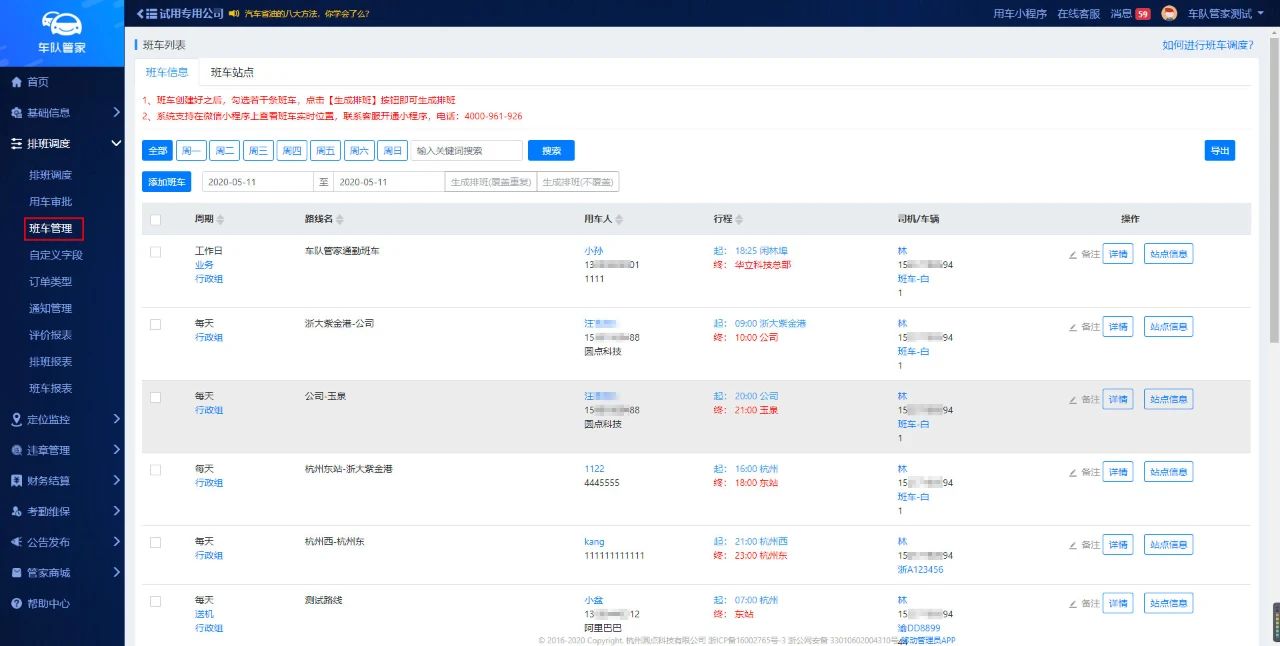
Task: Click the pencil 备注 icon in first row
Action: click(1073, 254)
